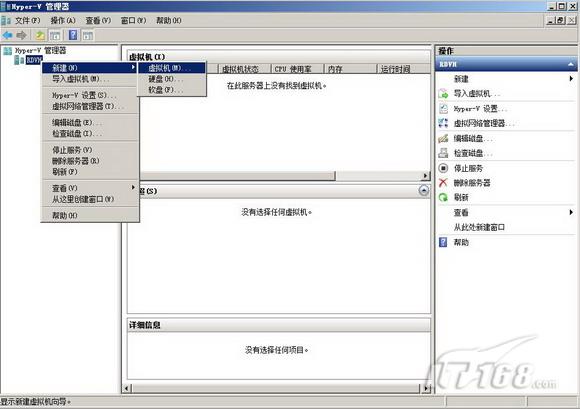Image resolution: width=580 pixels, height=409 pixels.
Task: Click 导入虚拟机... link in actions pane
Action: click(477, 94)
